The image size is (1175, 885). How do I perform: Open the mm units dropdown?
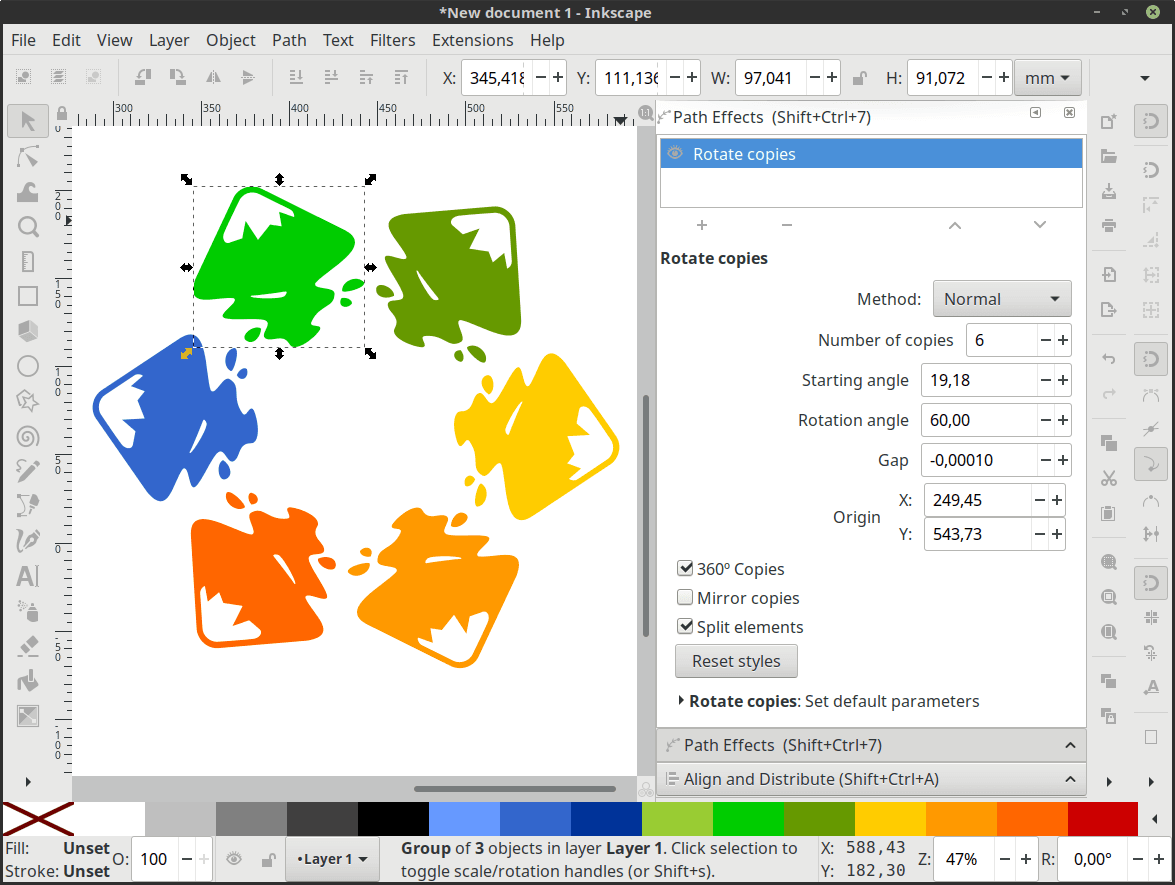click(1047, 78)
